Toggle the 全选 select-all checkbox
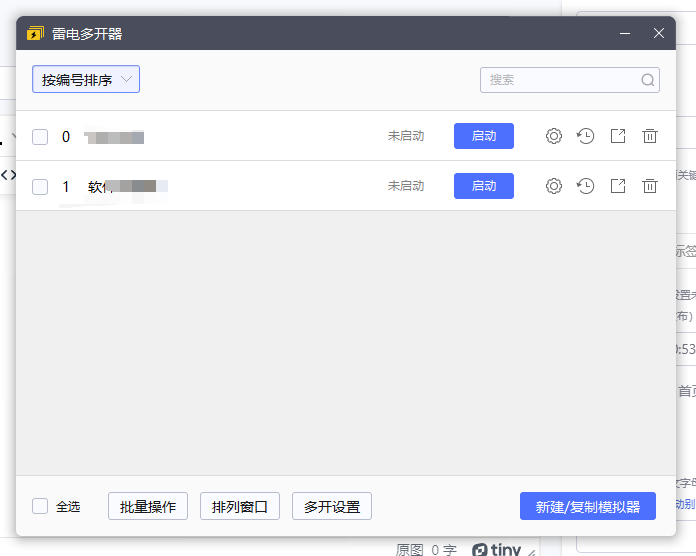The image size is (696, 556). (40, 506)
